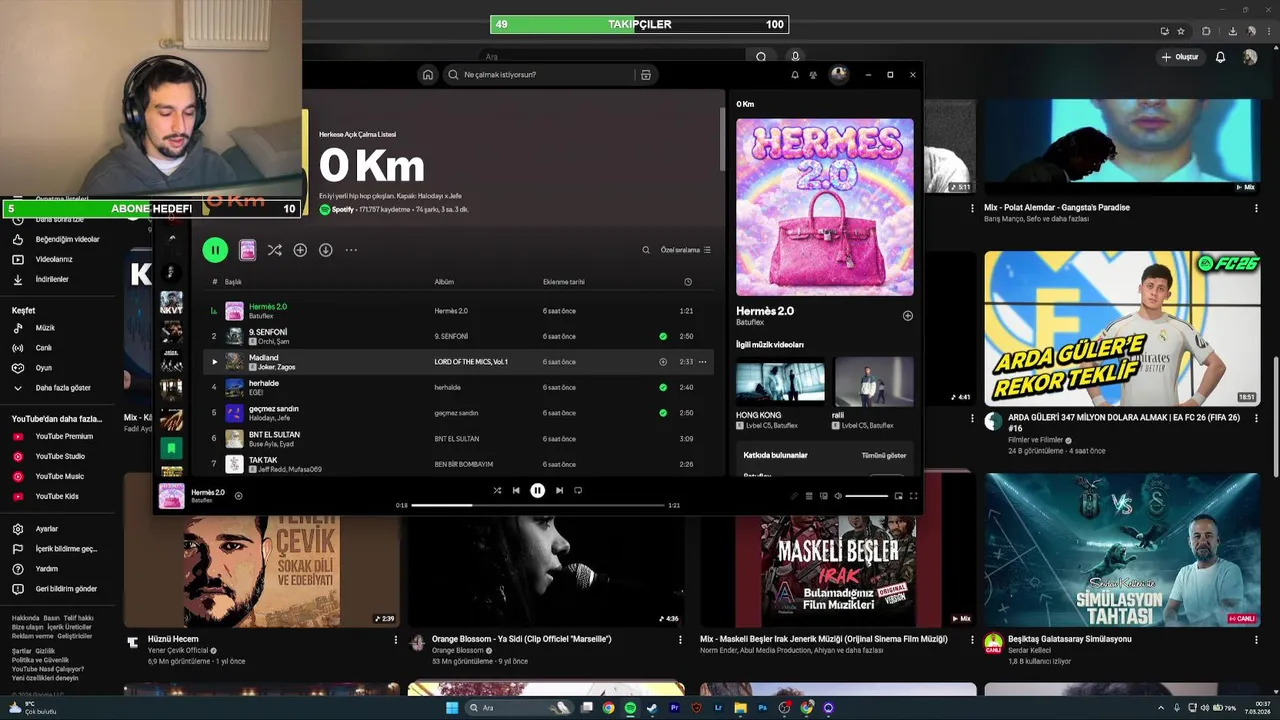
Task: Enter Spotify full screen mode
Action: coord(913,496)
